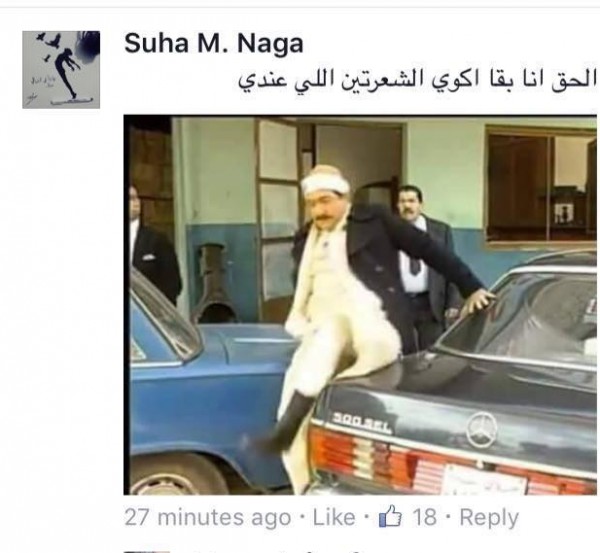The height and width of the screenshot is (553, 600).
Task: Click the 300 SEL badge in photo
Action: tap(361, 422)
